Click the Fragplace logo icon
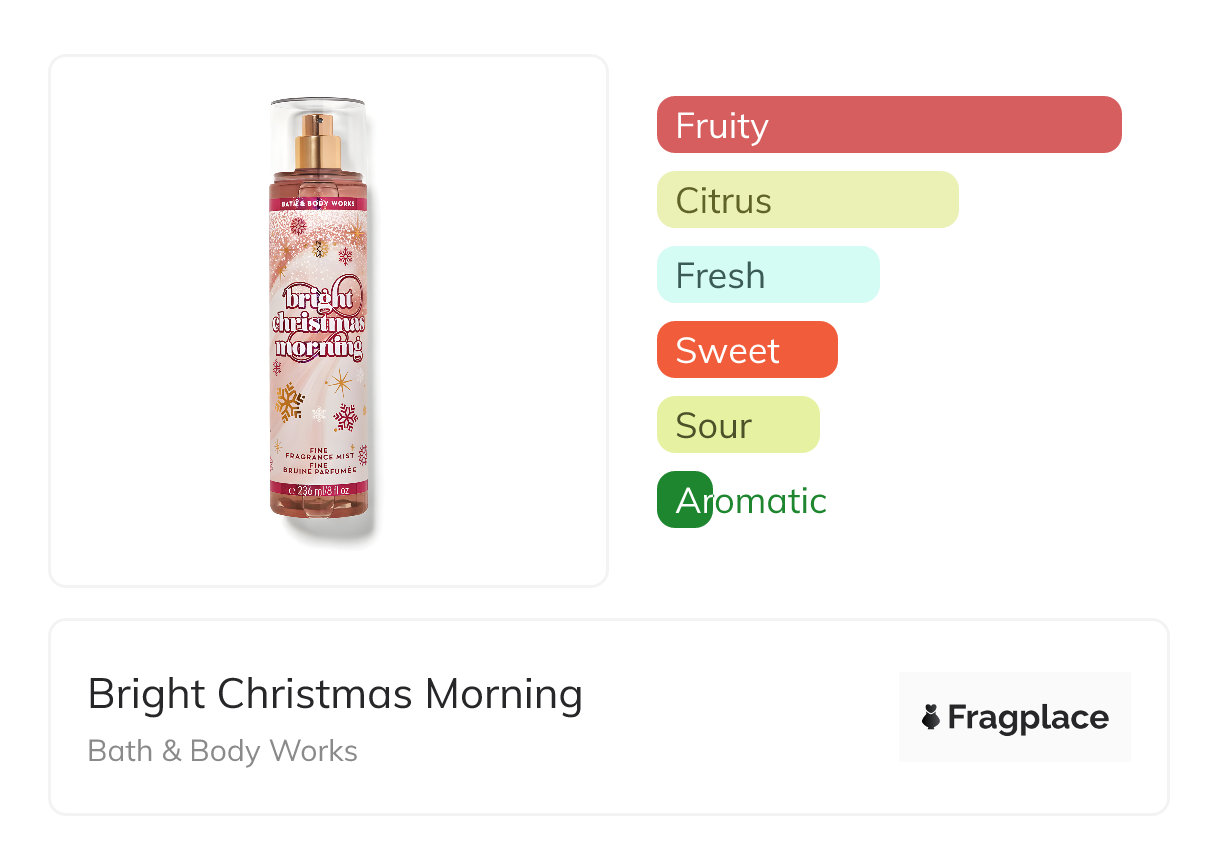 (931, 717)
